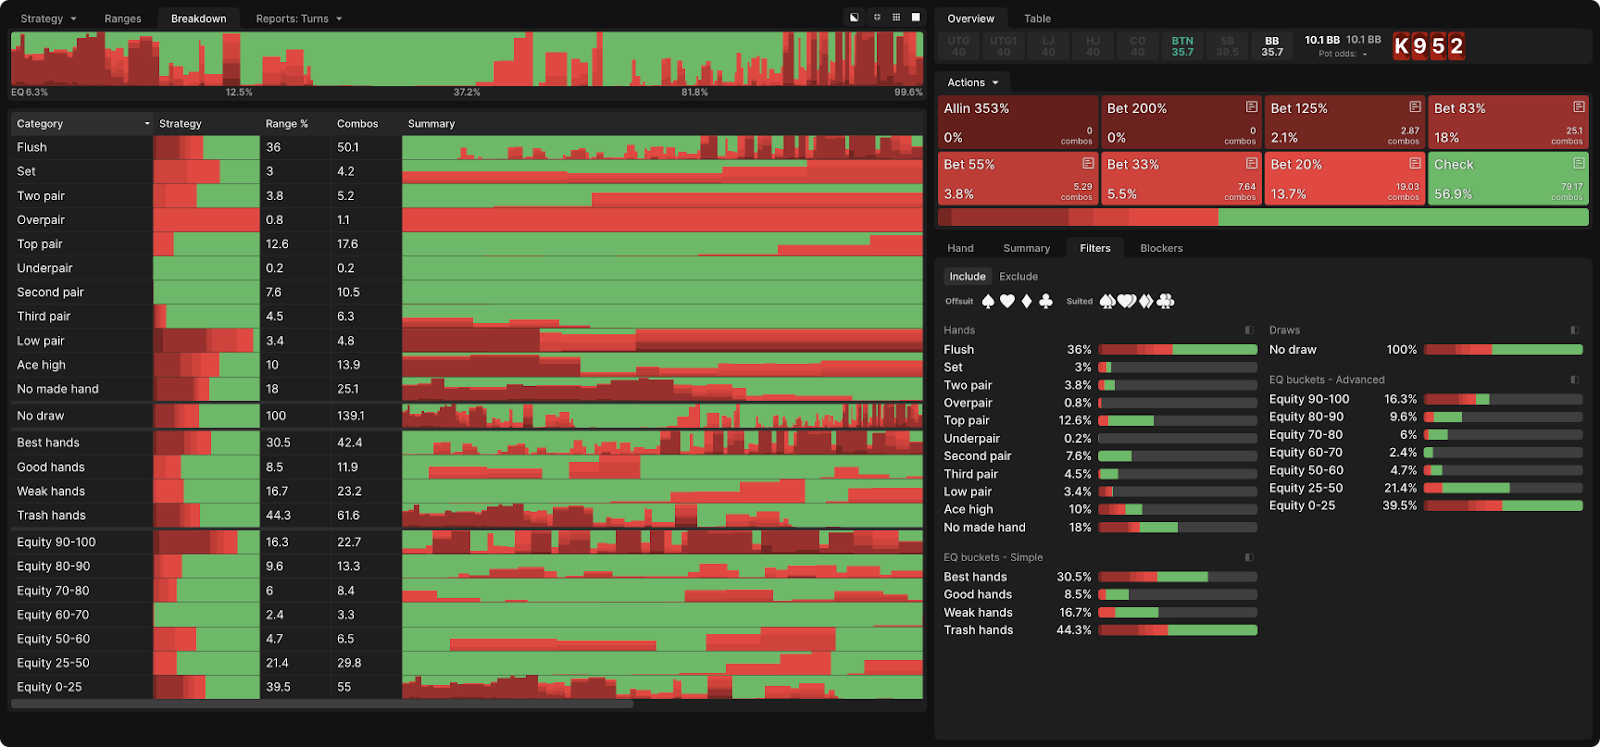1600x747 pixels.
Task: Click the suited spades filter icon
Action: 1108,301
